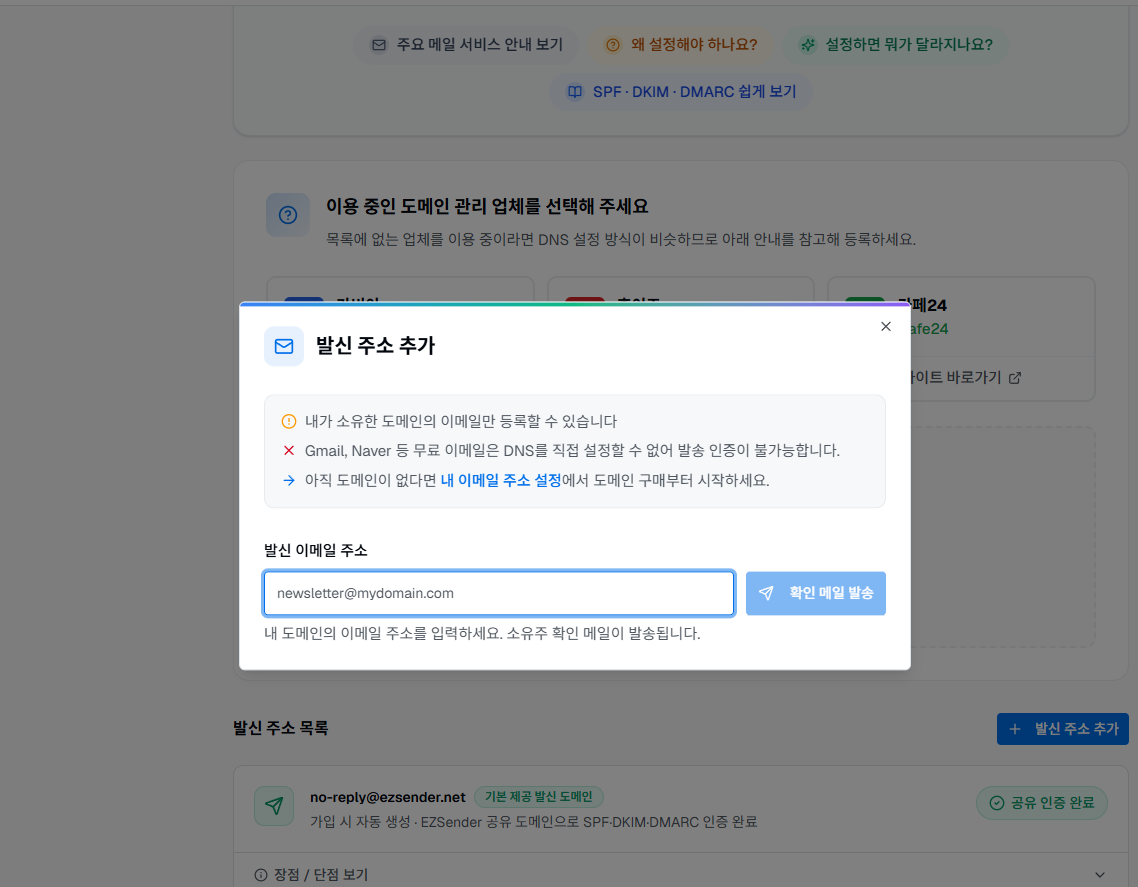Click the plus icon in 발신 주소 추가 button
The height and width of the screenshot is (887, 1138).
point(1015,729)
